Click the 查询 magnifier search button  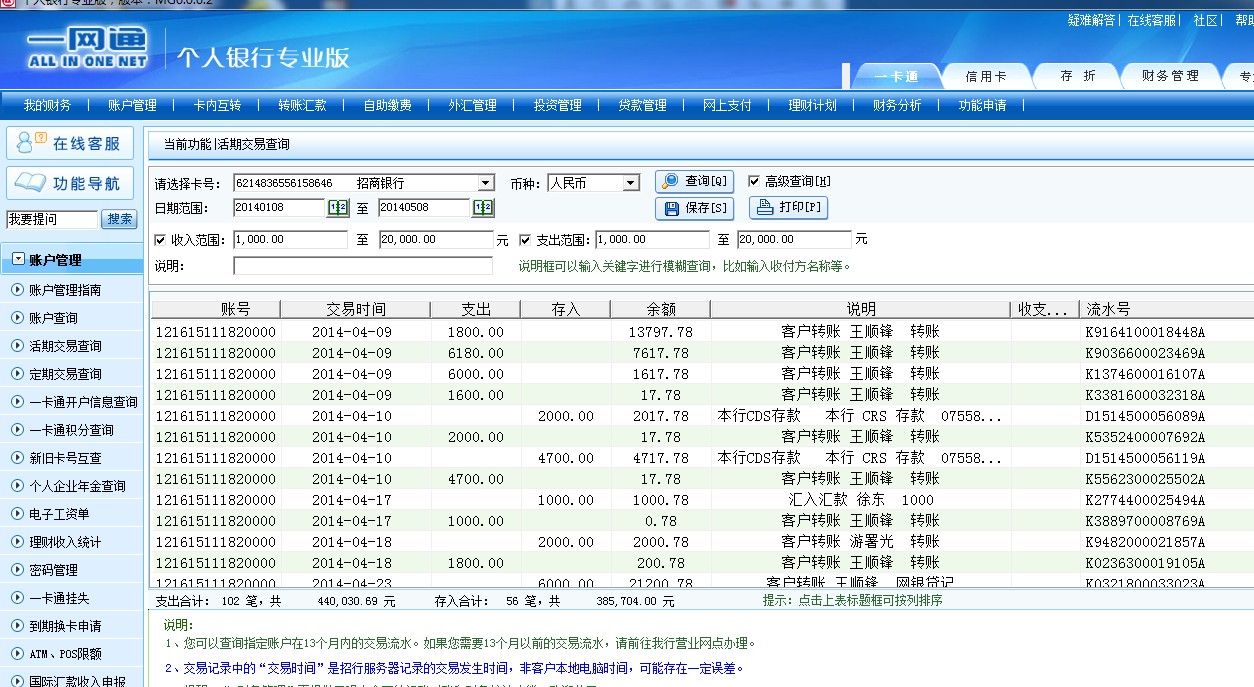tap(695, 182)
